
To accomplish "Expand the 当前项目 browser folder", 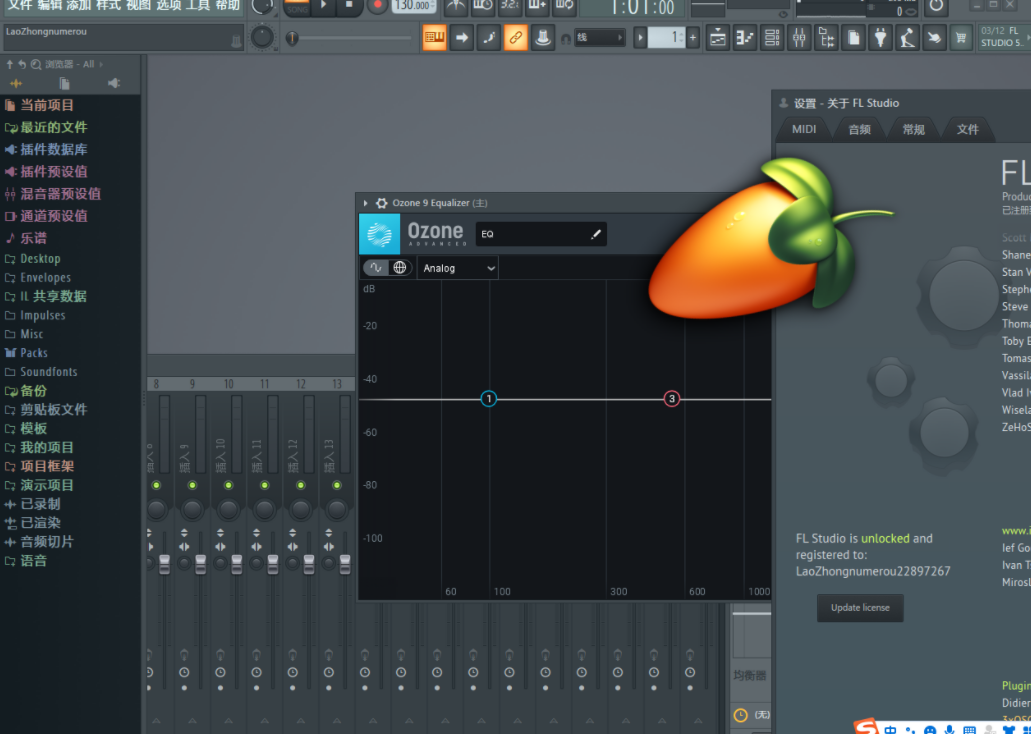I will tap(39, 105).
